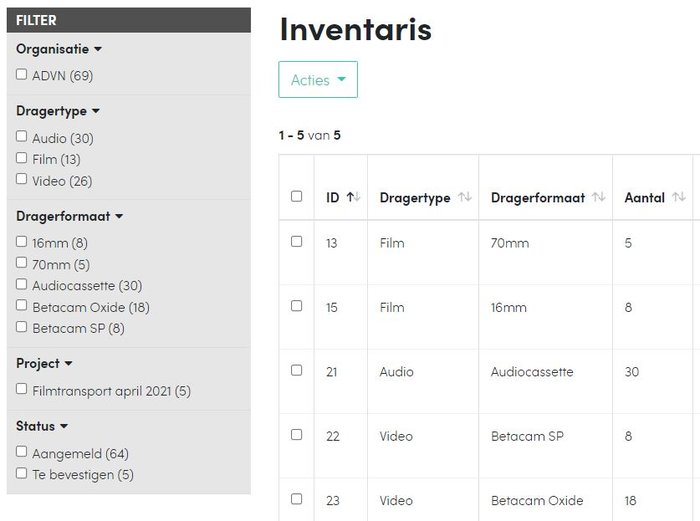Click Video cell in row 22
The height and width of the screenshot is (521, 700).
coord(396,436)
